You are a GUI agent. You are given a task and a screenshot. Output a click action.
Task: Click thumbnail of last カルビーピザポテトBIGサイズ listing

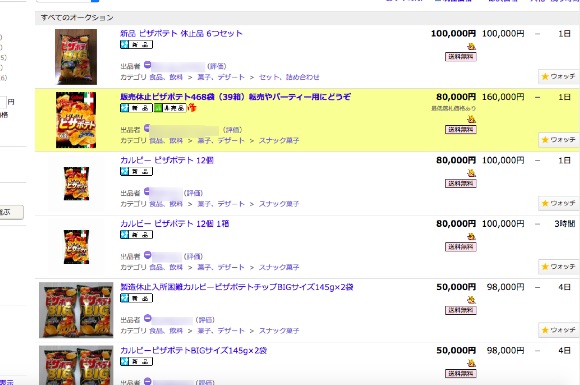coord(76,365)
